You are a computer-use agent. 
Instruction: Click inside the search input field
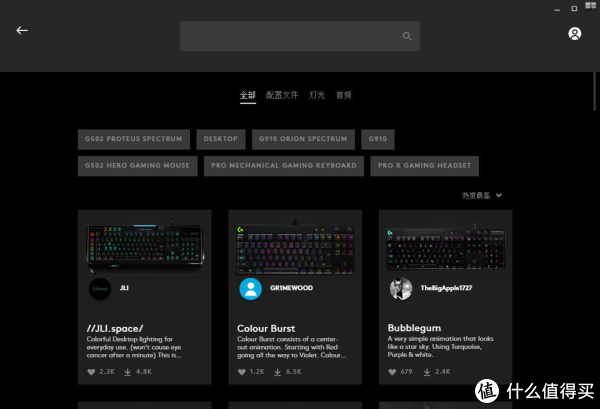(291, 36)
